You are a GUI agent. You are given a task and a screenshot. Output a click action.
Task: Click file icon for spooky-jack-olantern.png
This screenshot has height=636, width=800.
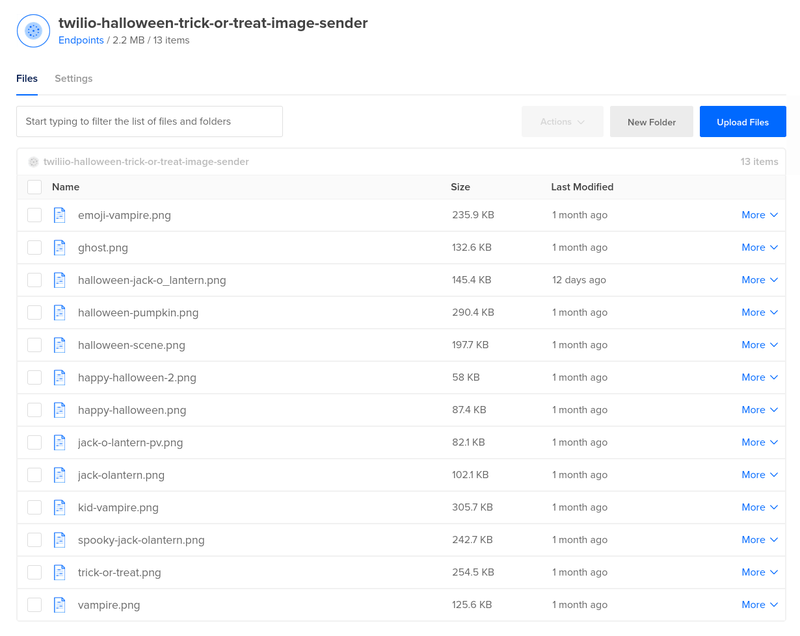pyautogui.click(x=60, y=540)
